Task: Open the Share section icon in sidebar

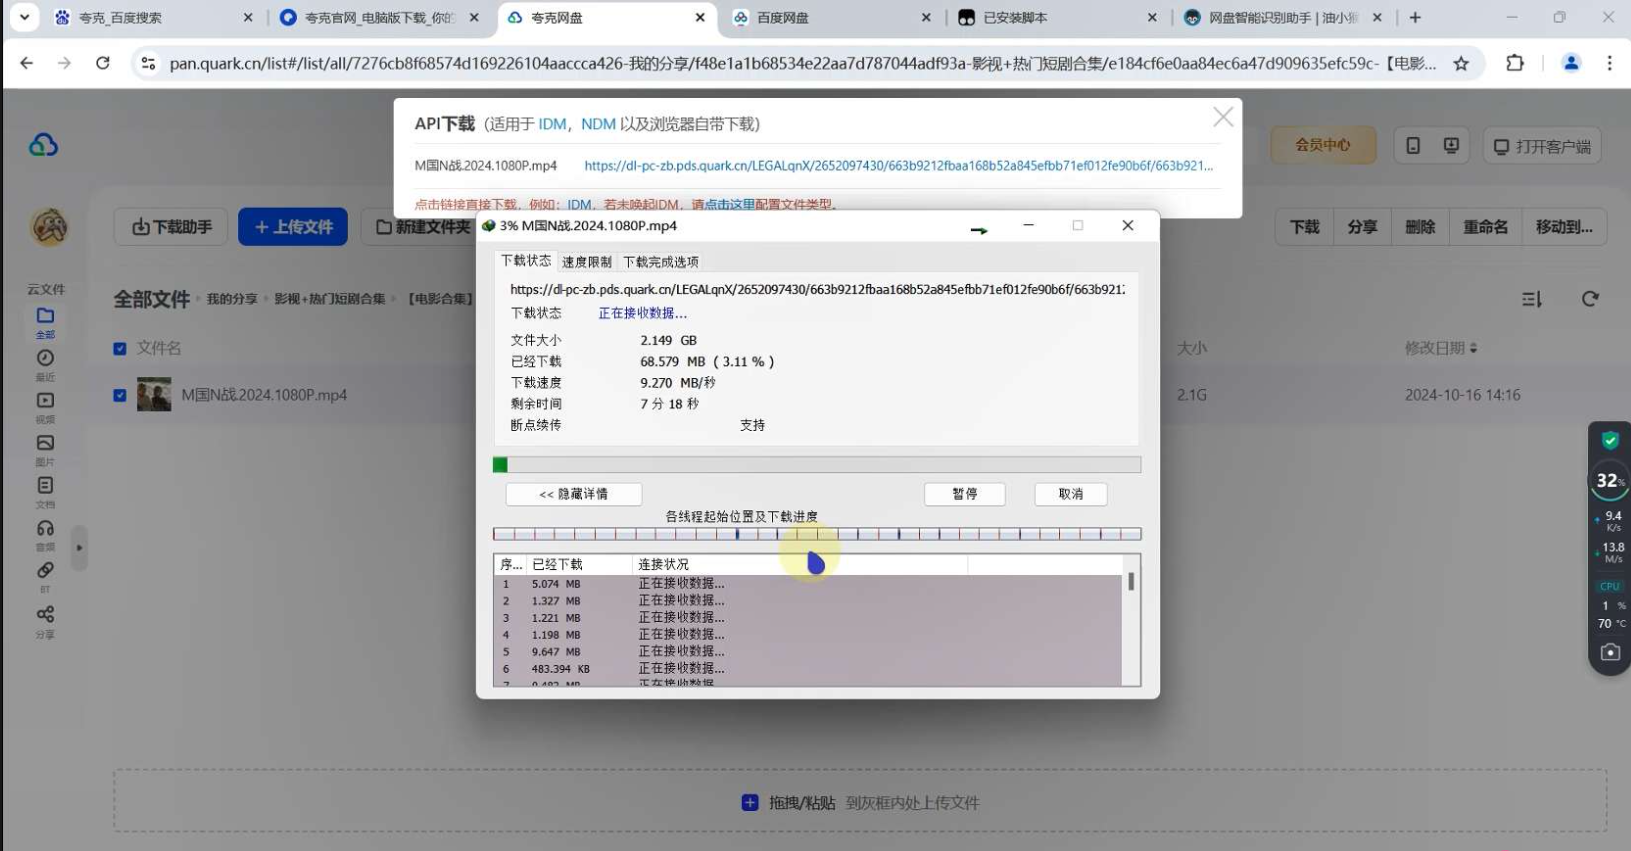Action: pyautogui.click(x=45, y=615)
